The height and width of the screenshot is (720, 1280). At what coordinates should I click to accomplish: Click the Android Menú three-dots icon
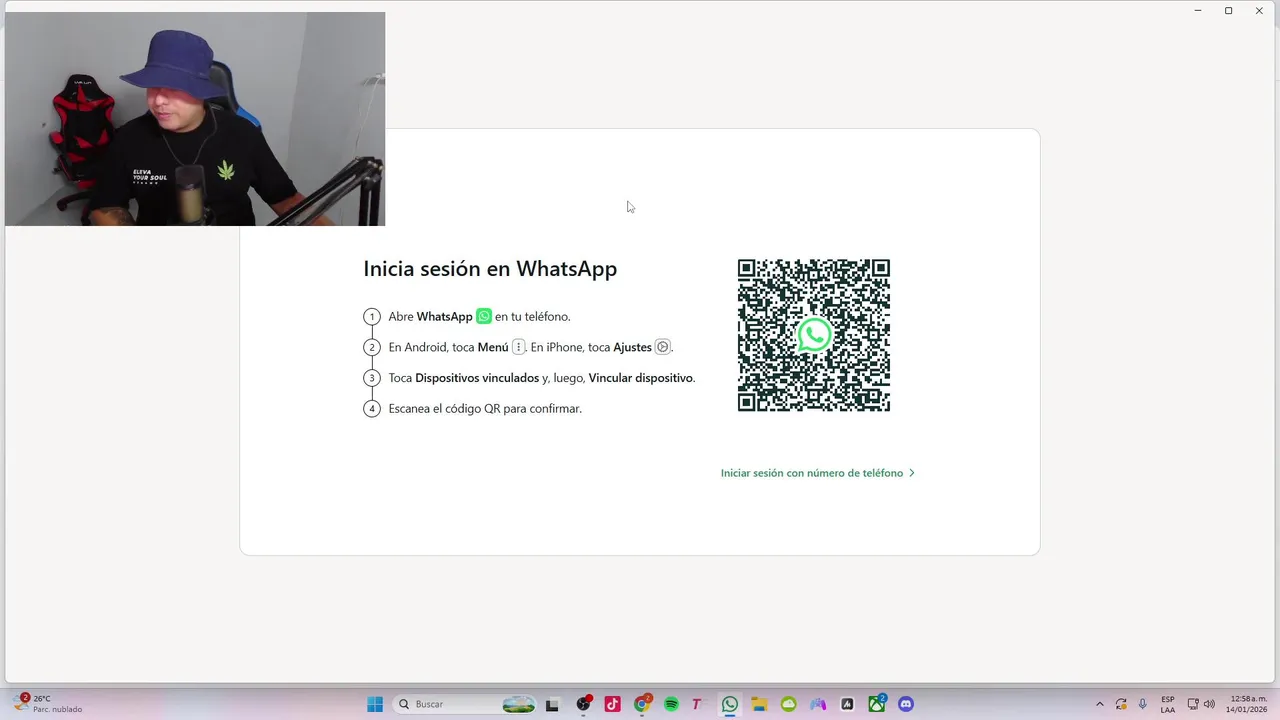pos(518,347)
